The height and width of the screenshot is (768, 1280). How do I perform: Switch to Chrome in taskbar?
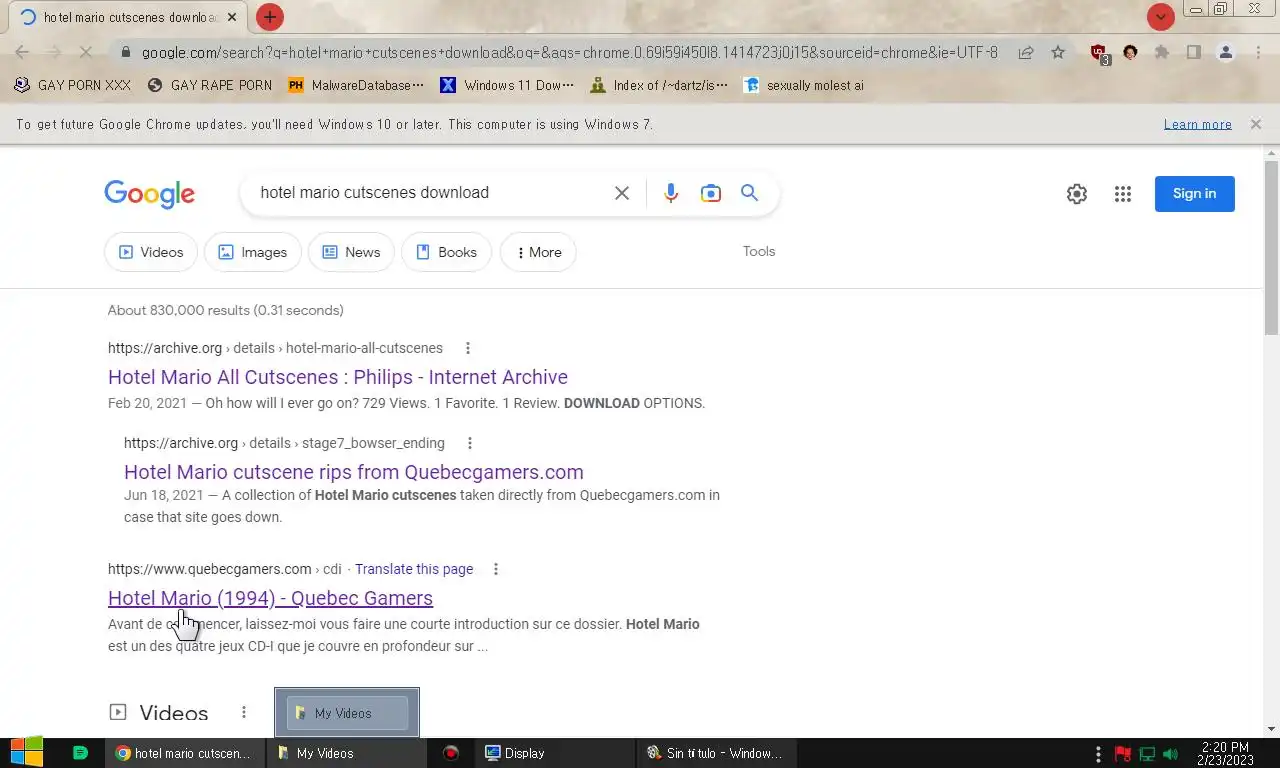[x=185, y=753]
